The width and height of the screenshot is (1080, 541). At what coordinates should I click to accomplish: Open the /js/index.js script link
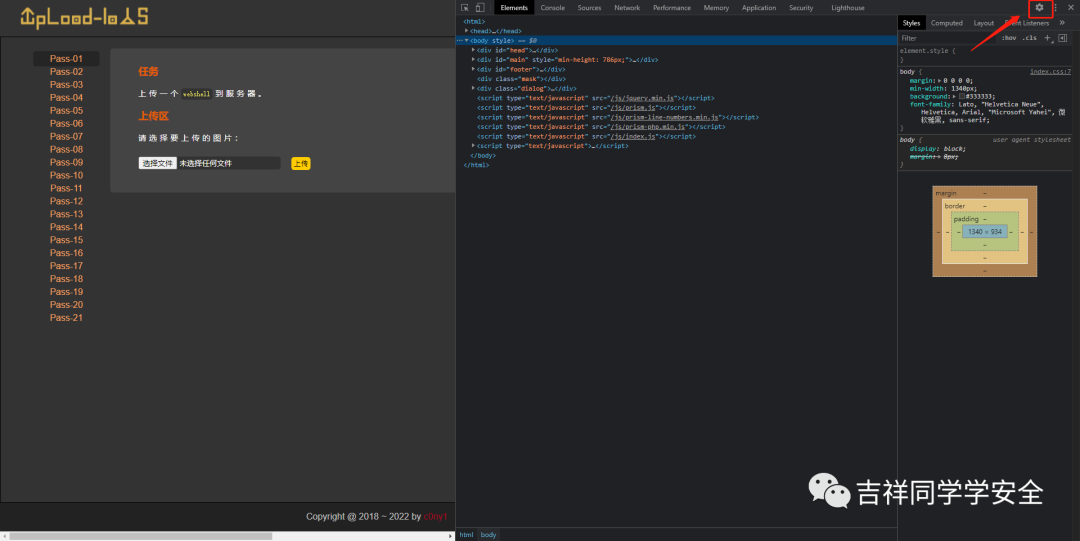pyautogui.click(x=633, y=136)
